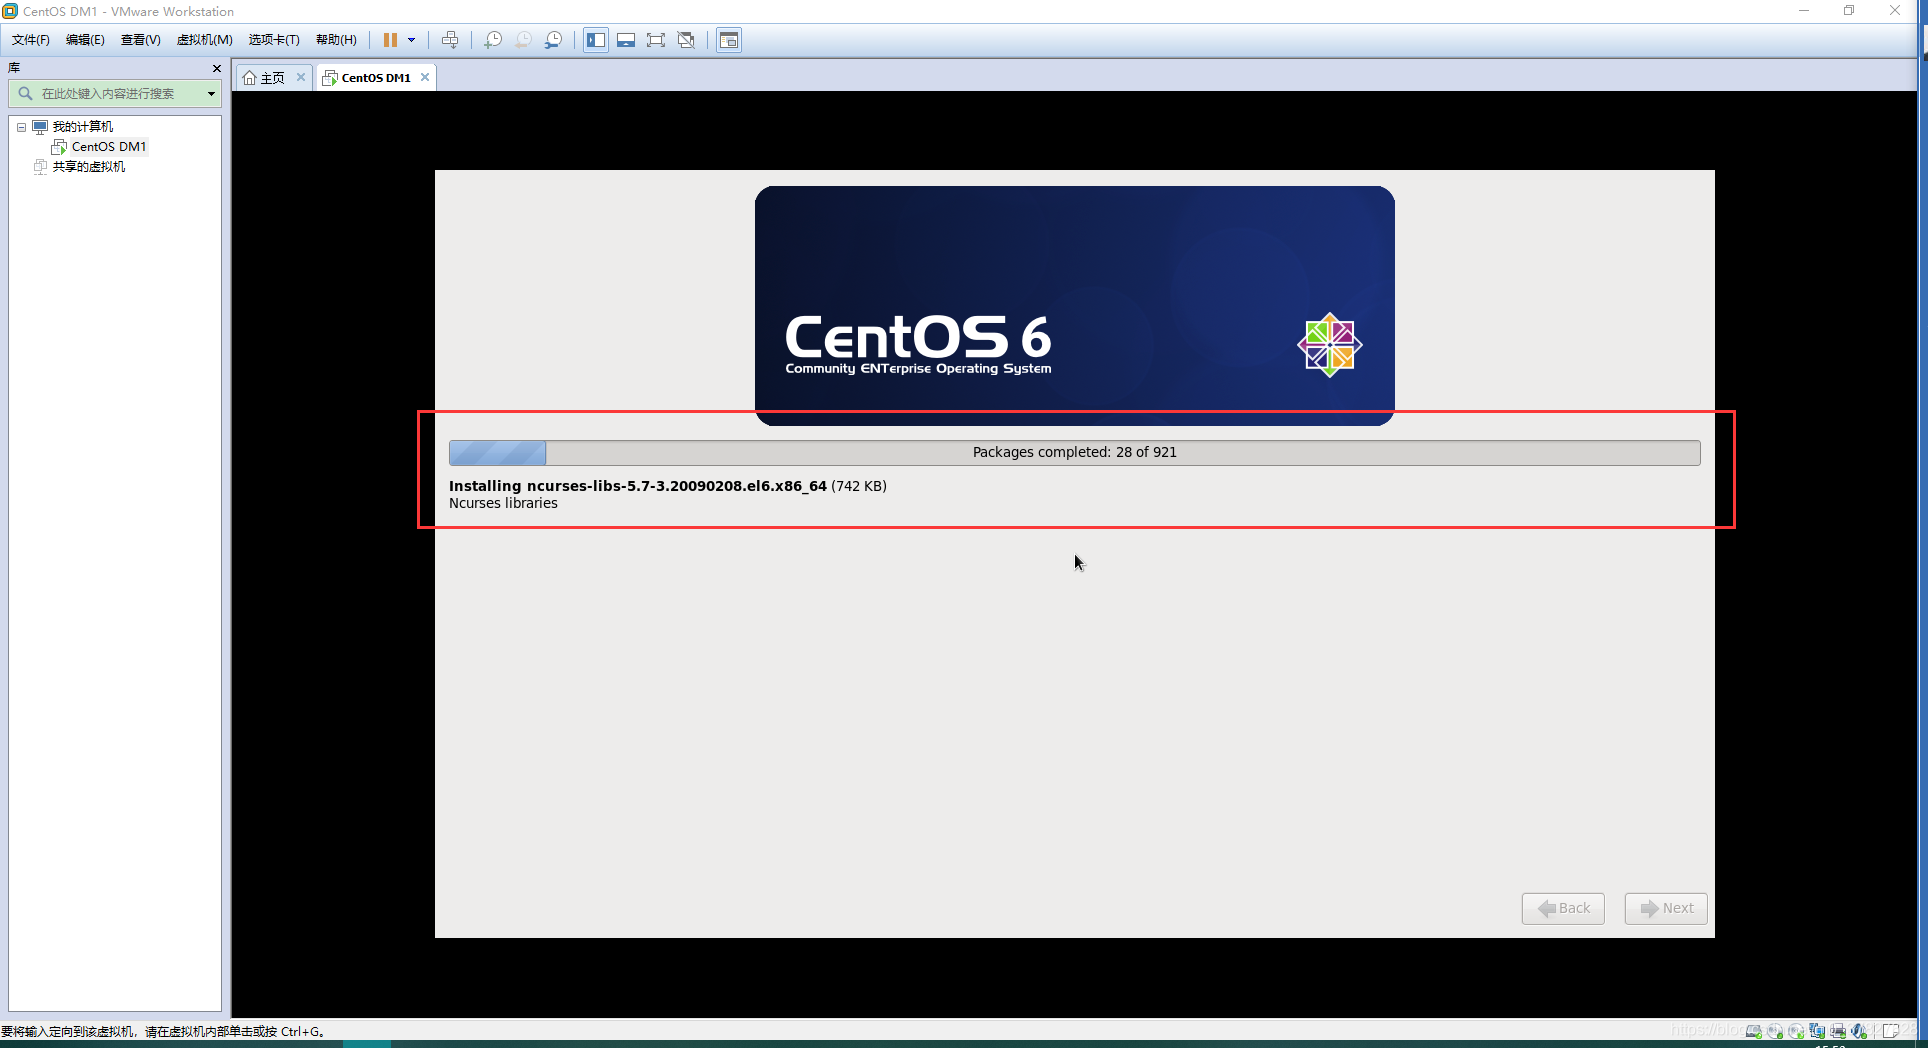Viewport: 1928px width, 1048px height.
Task: Open the 查看(V) menu
Action: click(x=140, y=40)
